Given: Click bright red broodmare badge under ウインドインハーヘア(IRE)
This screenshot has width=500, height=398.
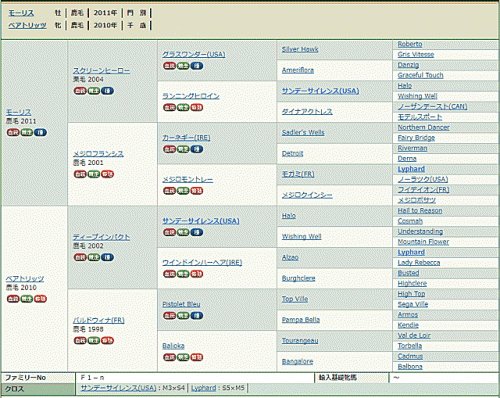Looking at the screenshot, I should pyautogui.click(x=197, y=274).
